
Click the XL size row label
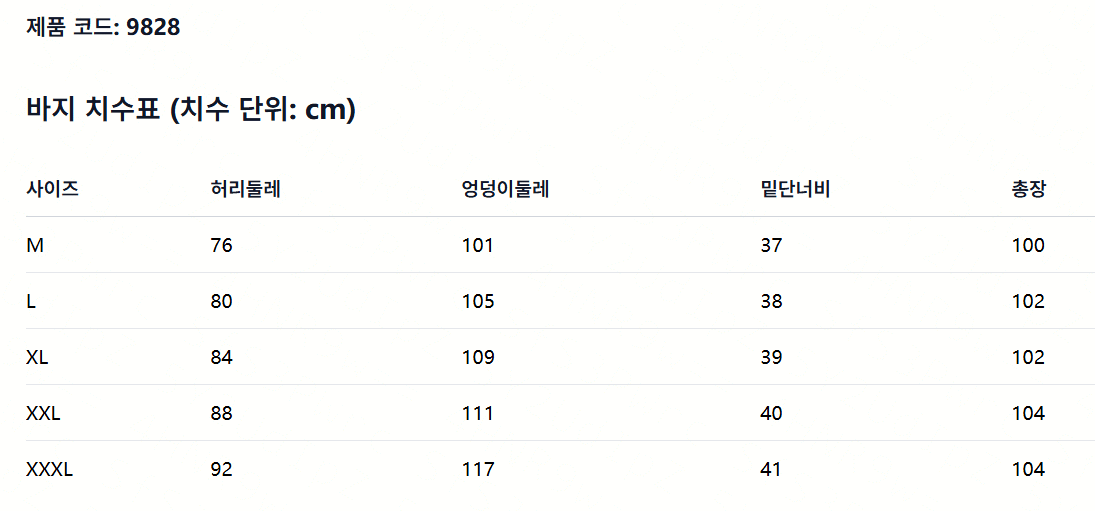pyautogui.click(x=37, y=357)
